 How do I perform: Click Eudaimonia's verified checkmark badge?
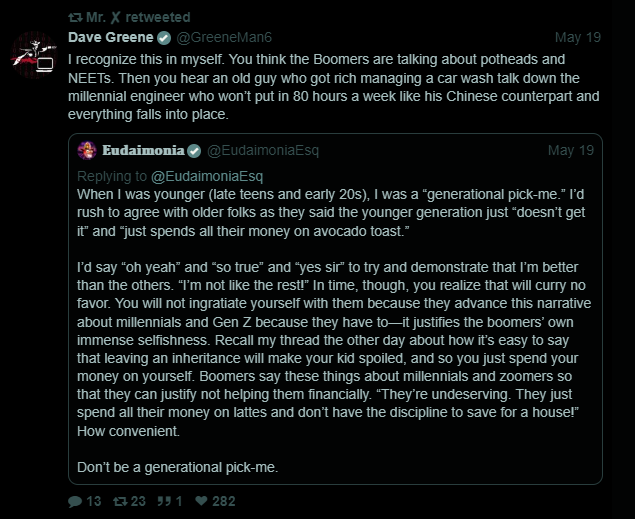click(x=194, y=150)
